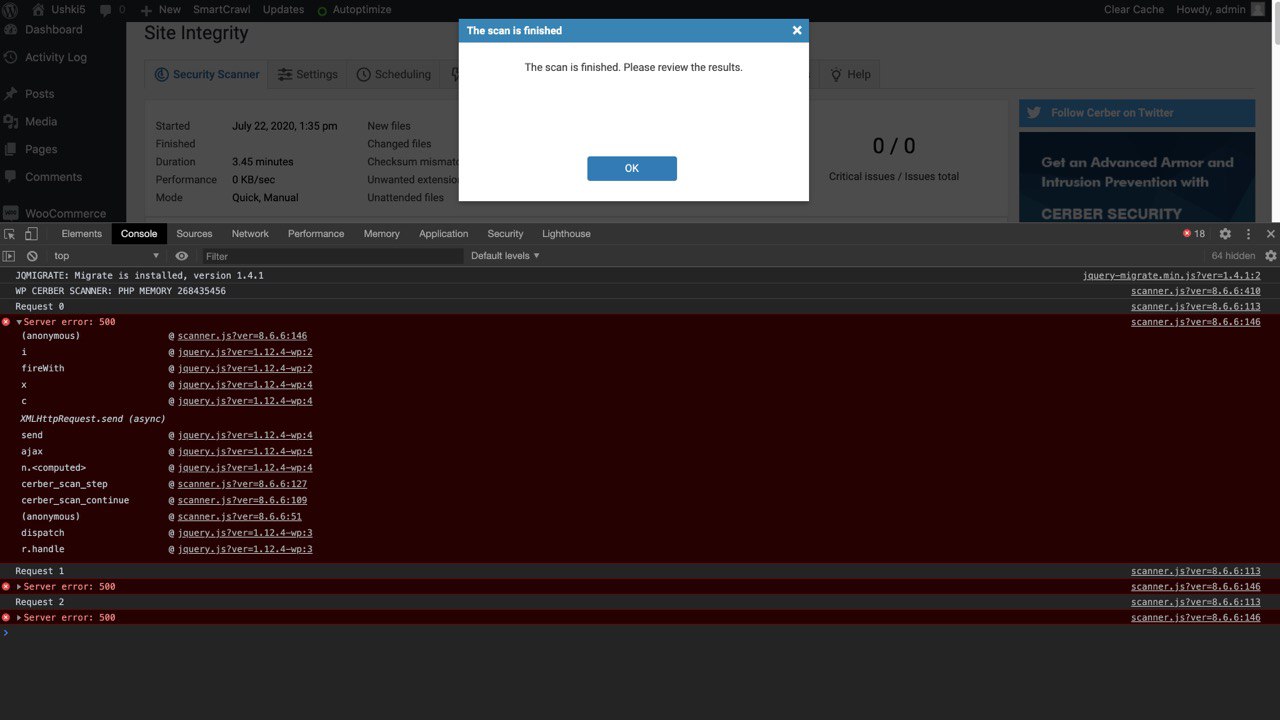
Task: Click the inspect element picker icon
Action: 9,234
